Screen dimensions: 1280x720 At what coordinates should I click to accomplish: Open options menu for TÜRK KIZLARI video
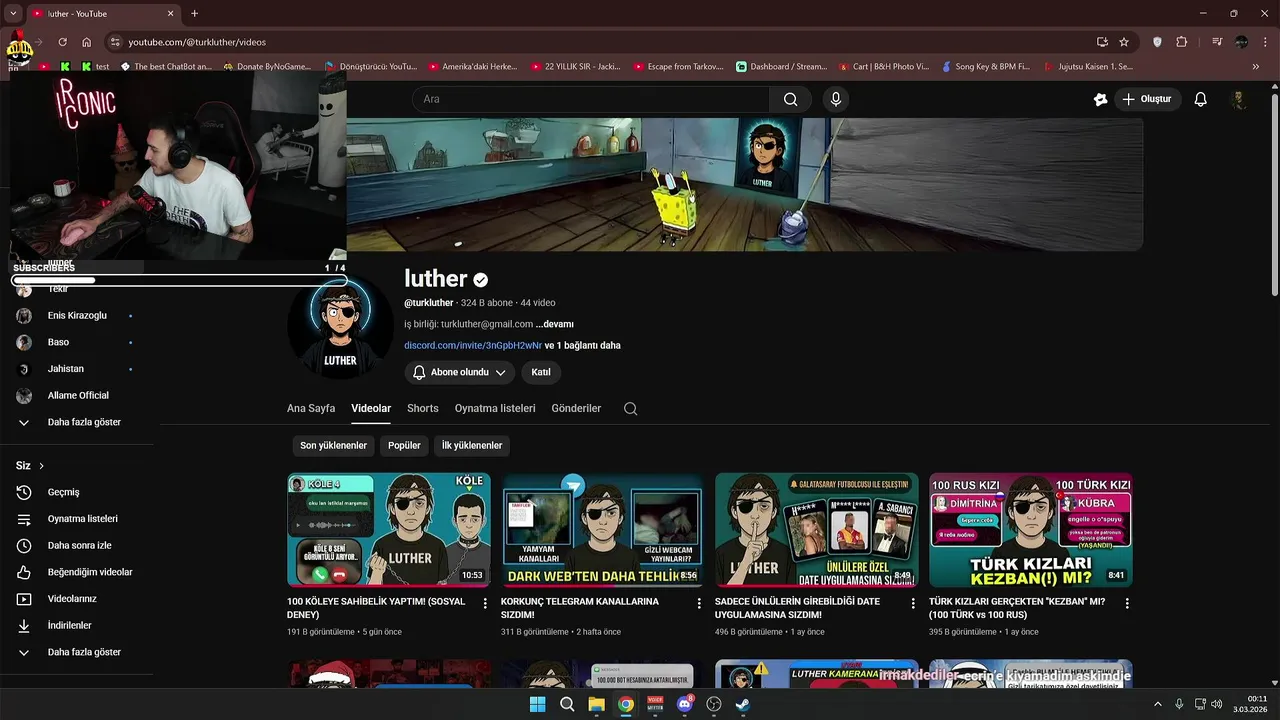tap(1127, 603)
